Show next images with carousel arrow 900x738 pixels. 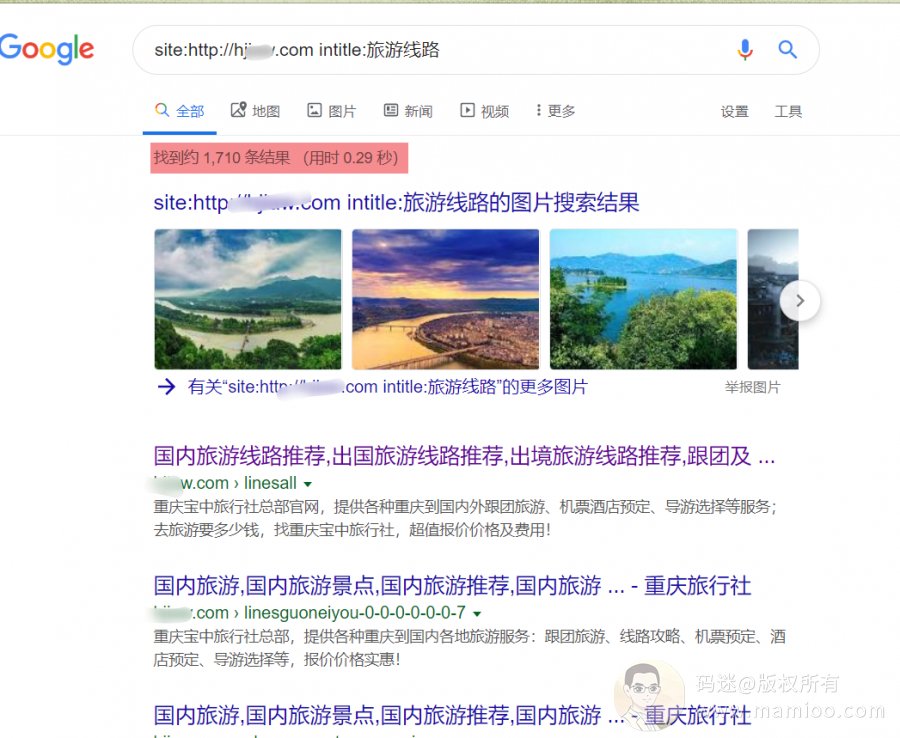[x=800, y=300]
